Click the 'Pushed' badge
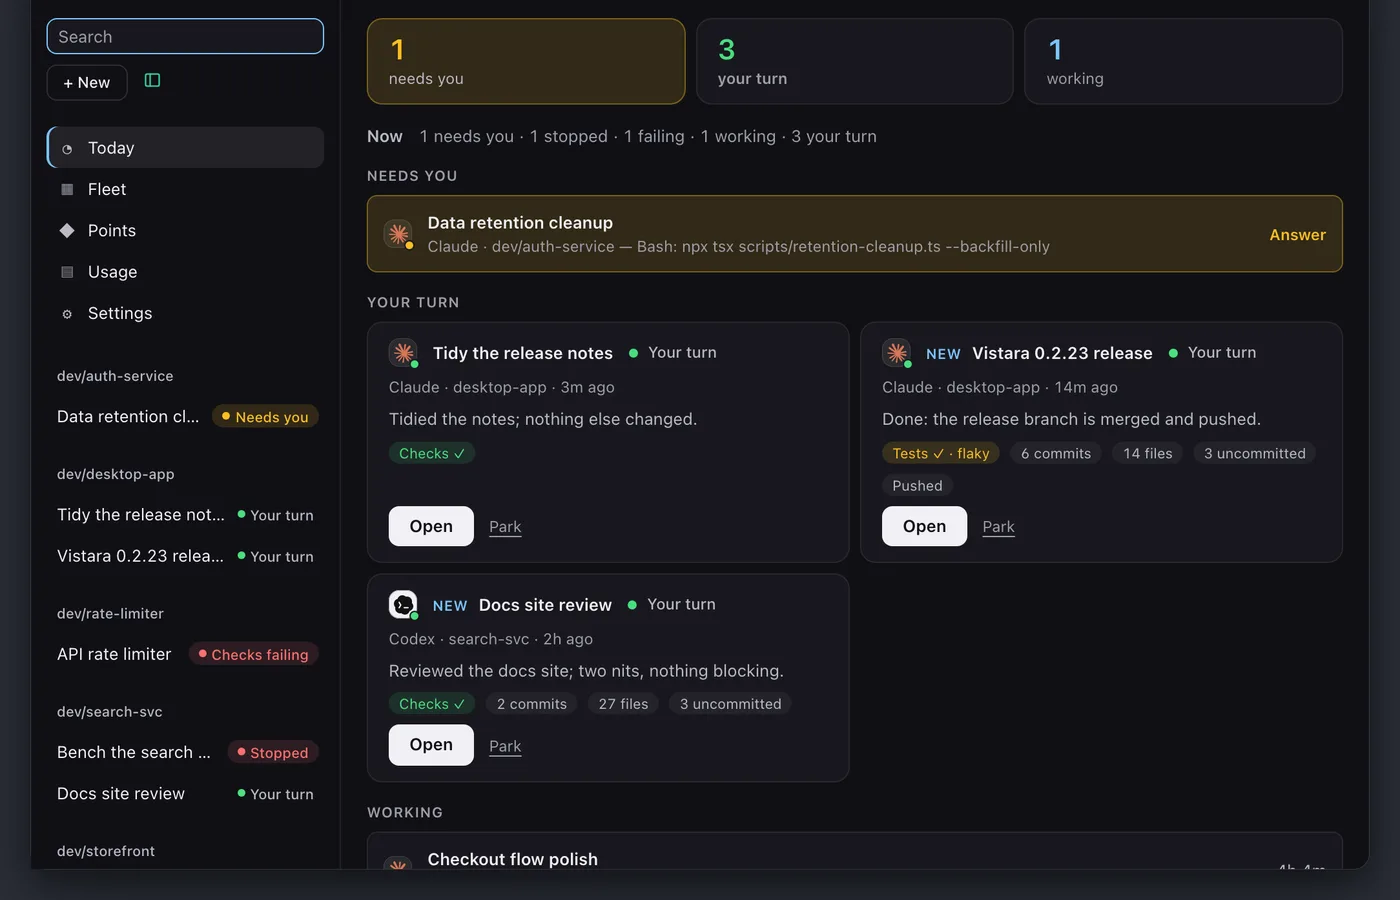 tap(917, 485)
